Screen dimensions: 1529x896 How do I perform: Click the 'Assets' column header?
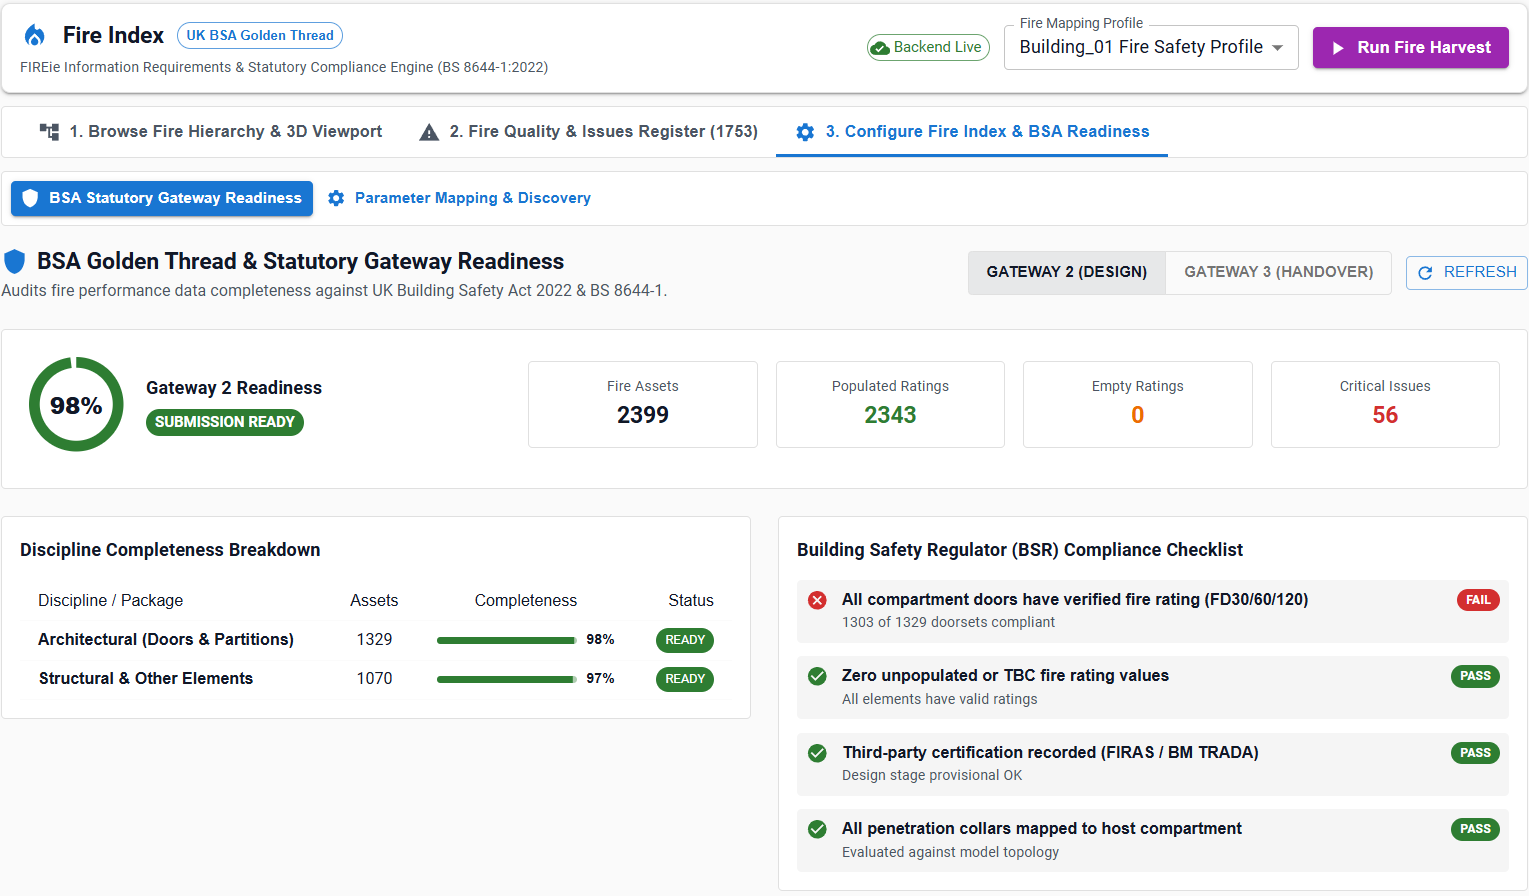[374, 601]
